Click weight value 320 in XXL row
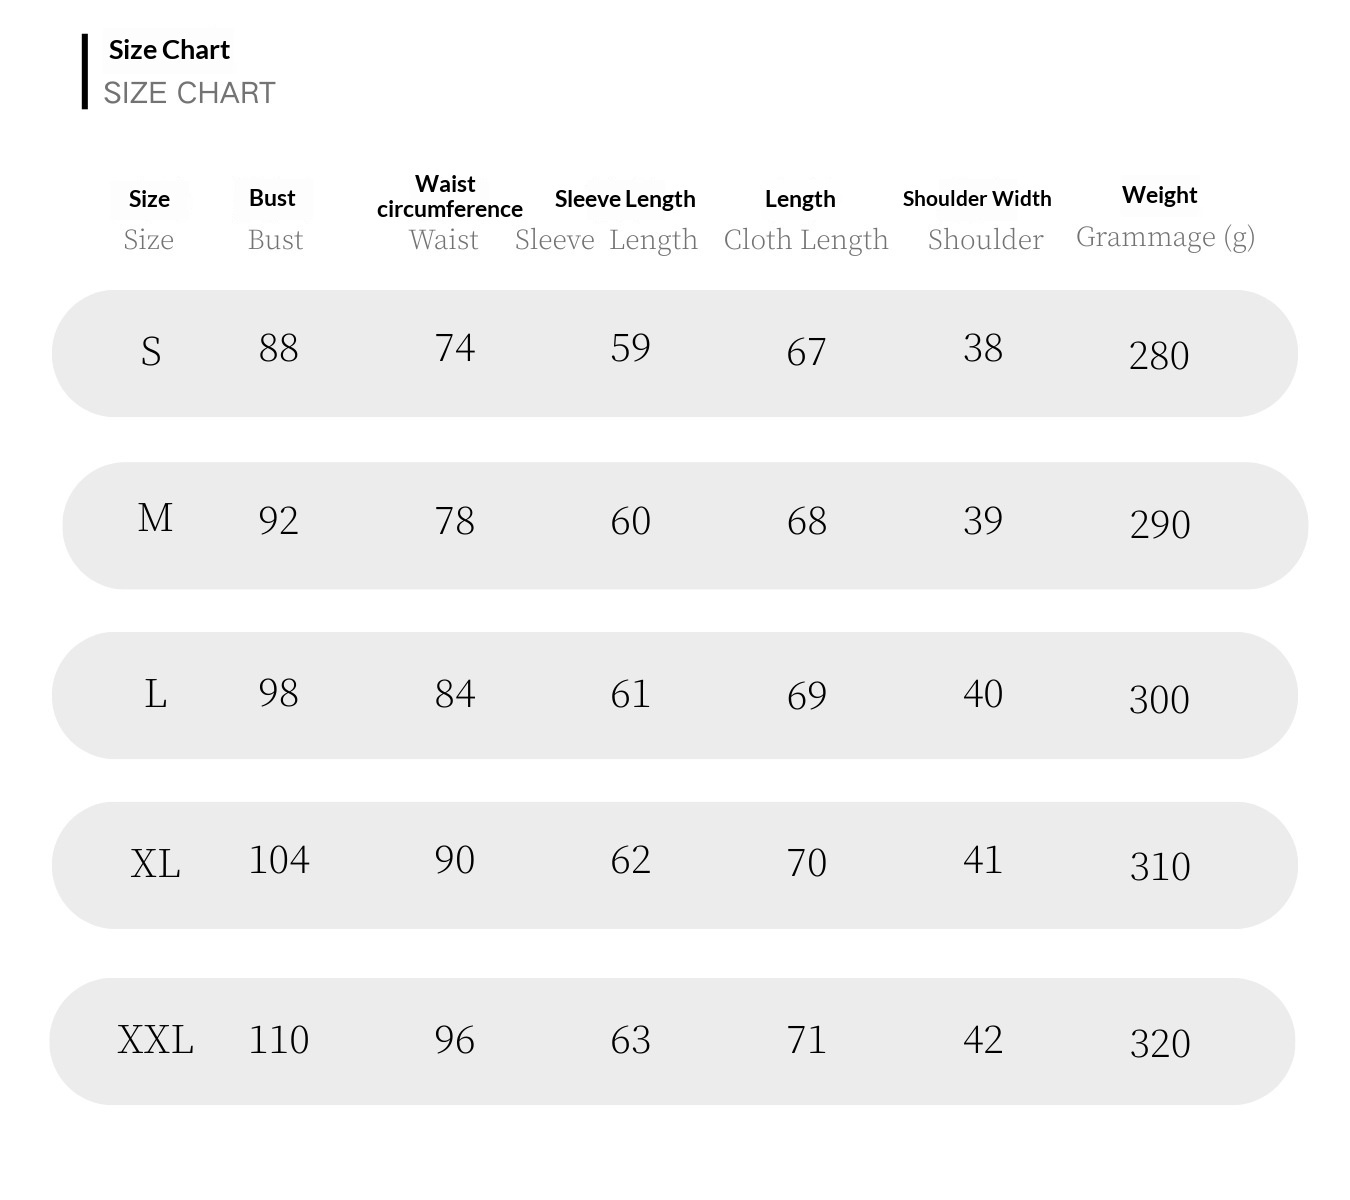The image size is (1350, 1200). pyautogui.click(x=1160, y=1043)
